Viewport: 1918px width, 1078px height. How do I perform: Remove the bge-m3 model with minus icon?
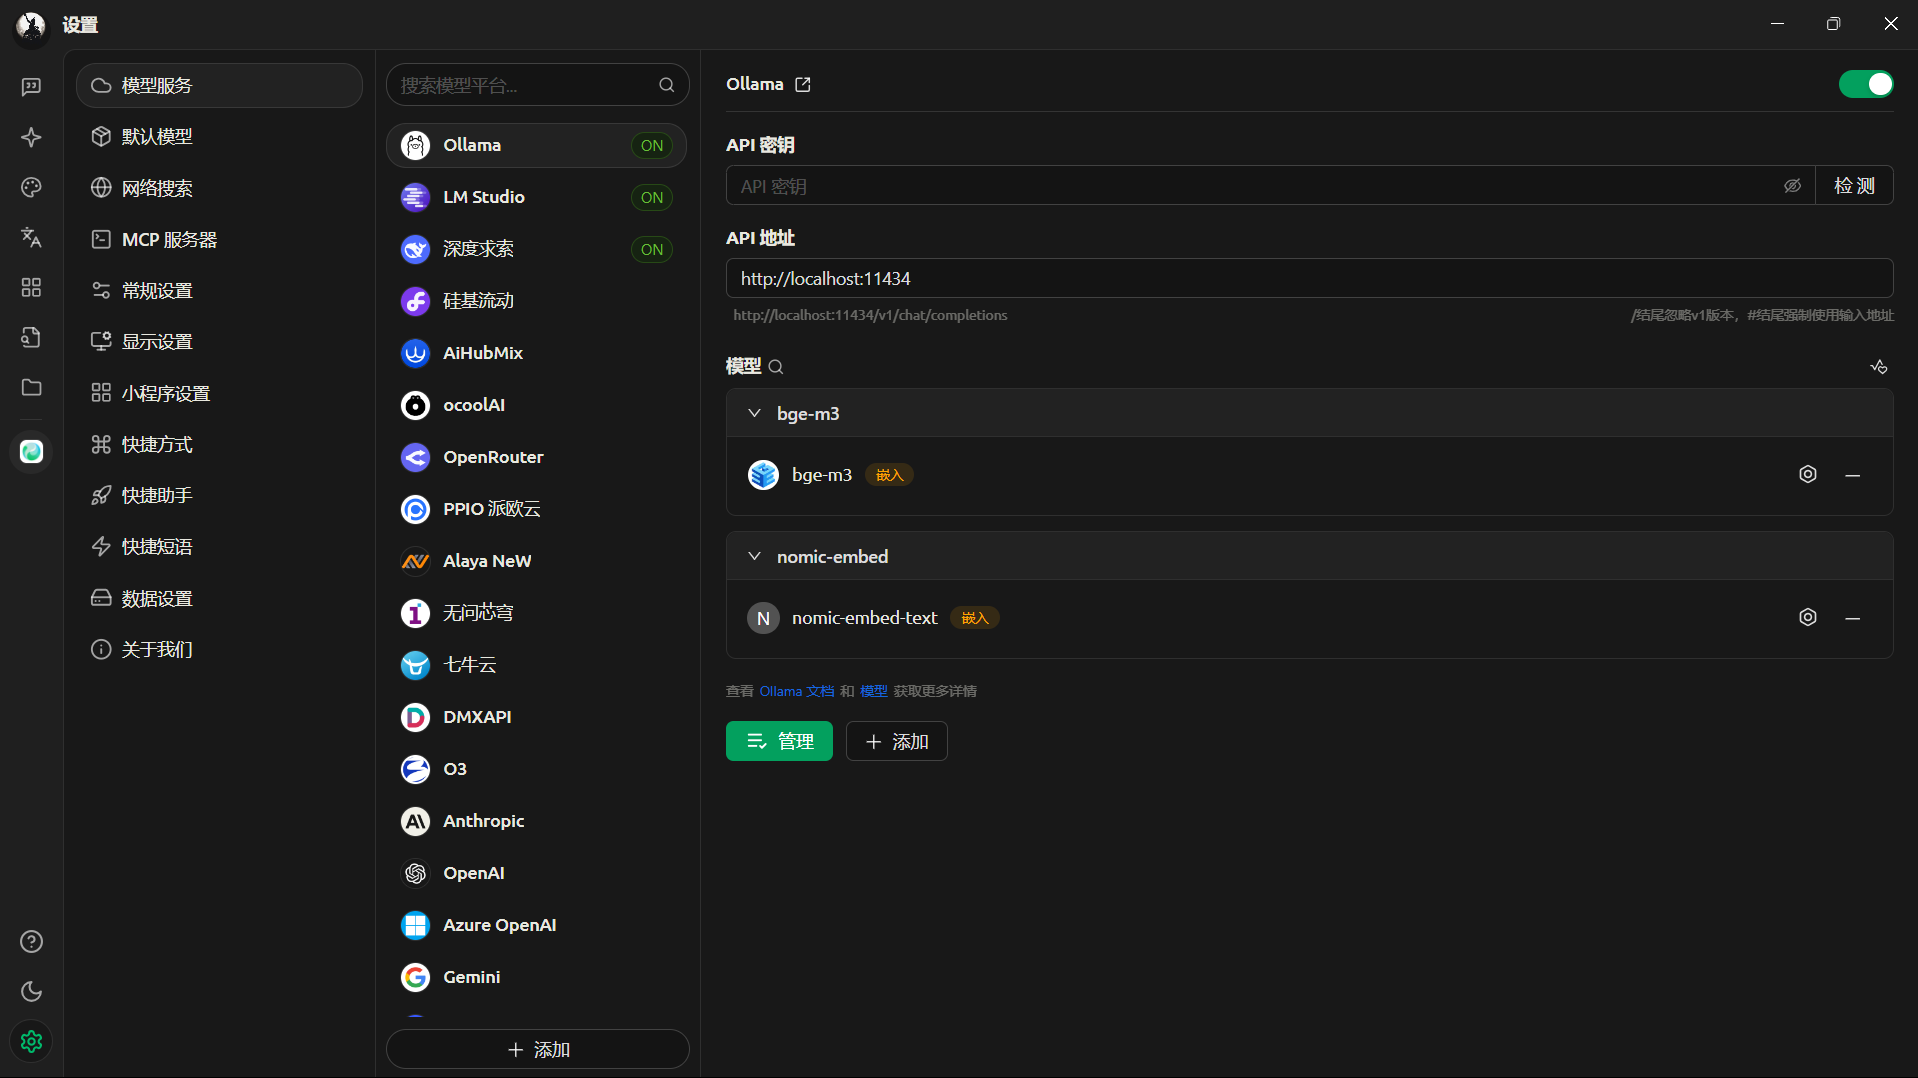pyautogui.click(x=1853, y=475)
